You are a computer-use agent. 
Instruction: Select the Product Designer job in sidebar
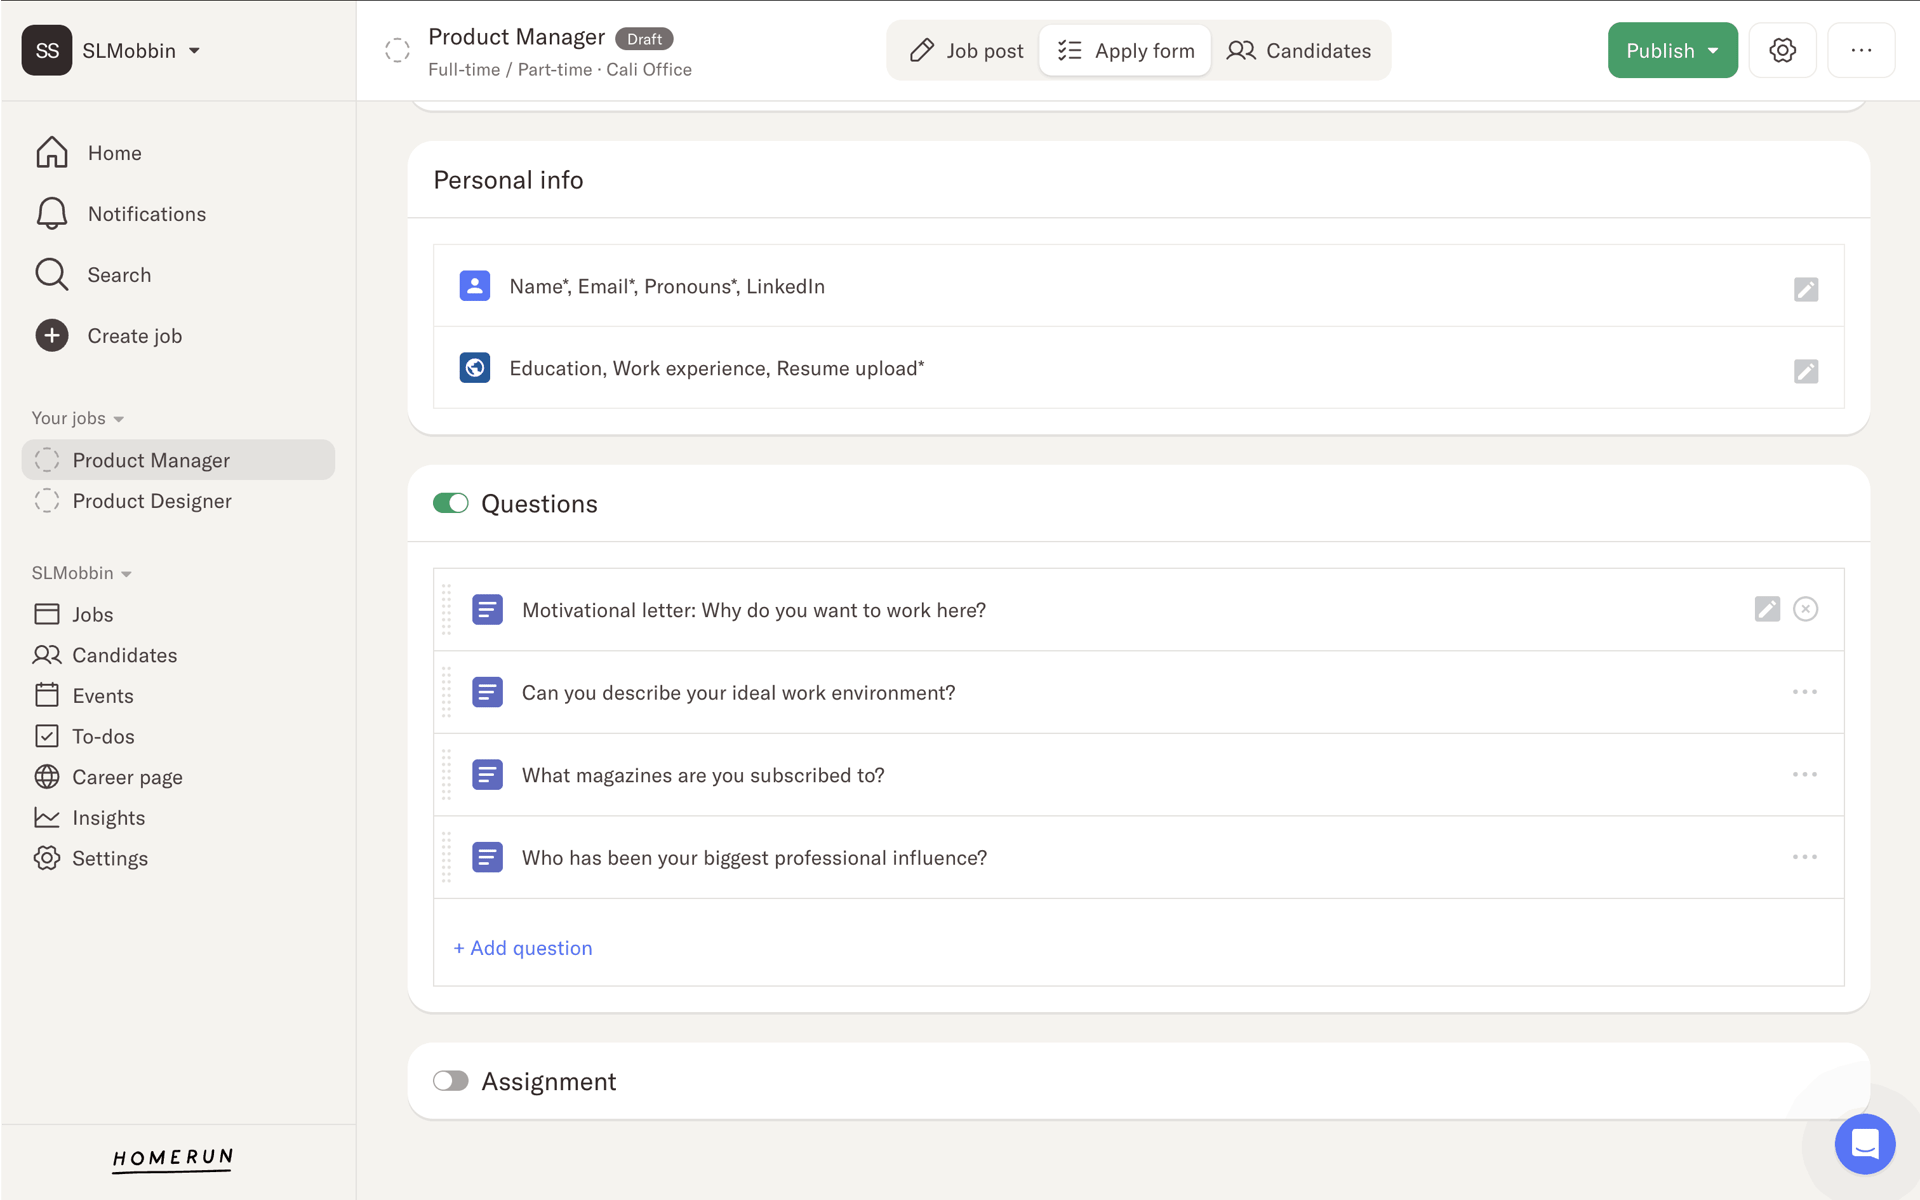click(x=178, y=501)
